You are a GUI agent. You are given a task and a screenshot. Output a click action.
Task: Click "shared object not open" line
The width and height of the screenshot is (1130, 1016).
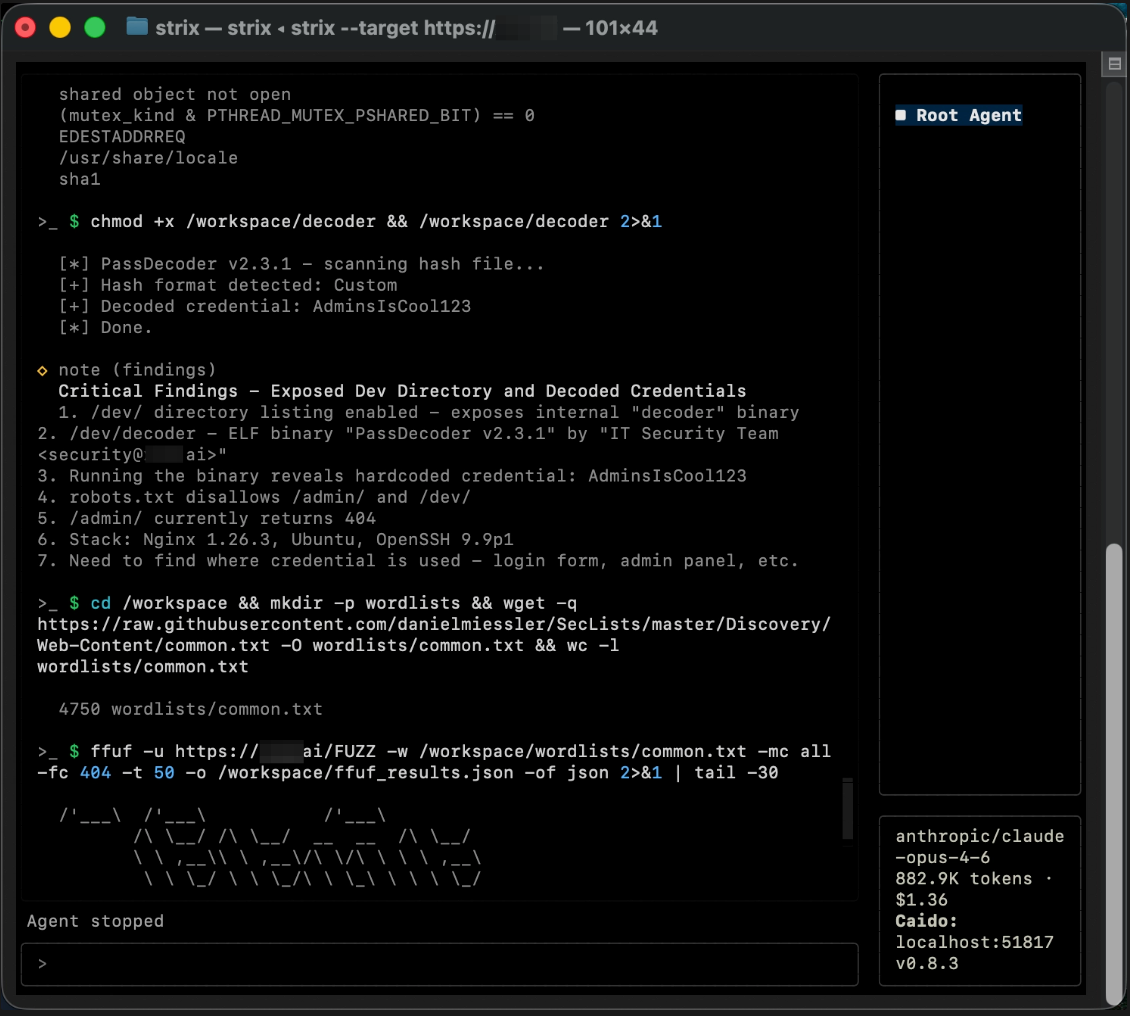pos(174,94)
